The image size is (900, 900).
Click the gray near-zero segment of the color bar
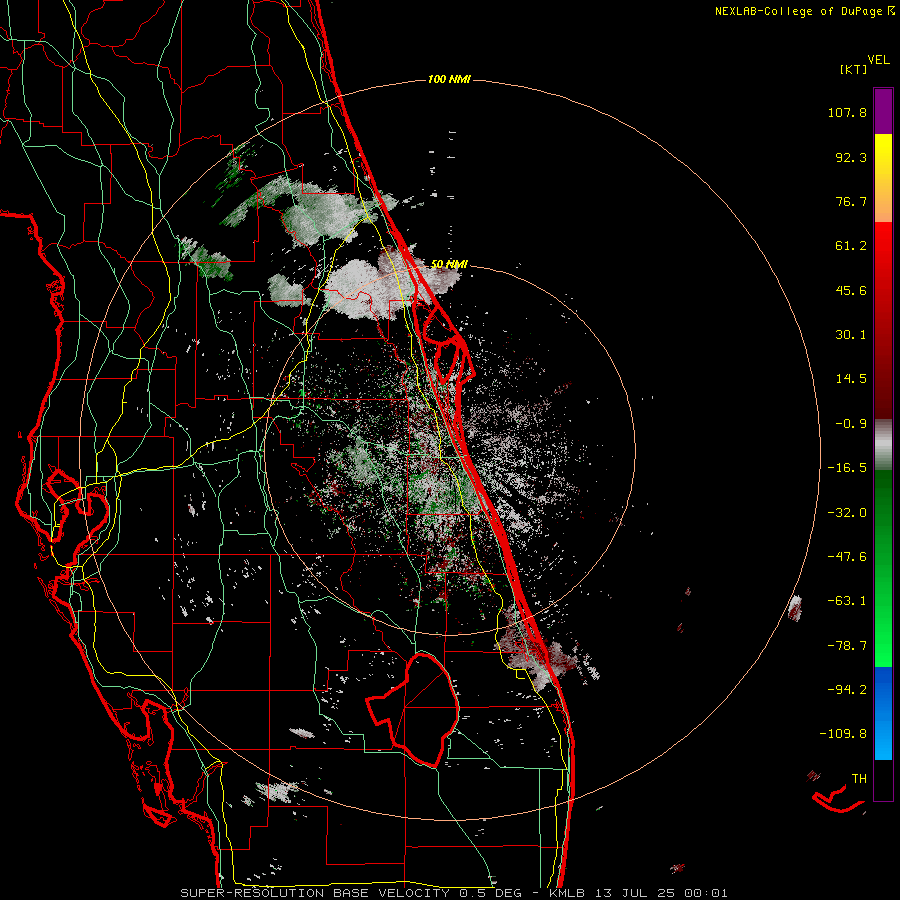pyautogui.click(x=883, y=443)
